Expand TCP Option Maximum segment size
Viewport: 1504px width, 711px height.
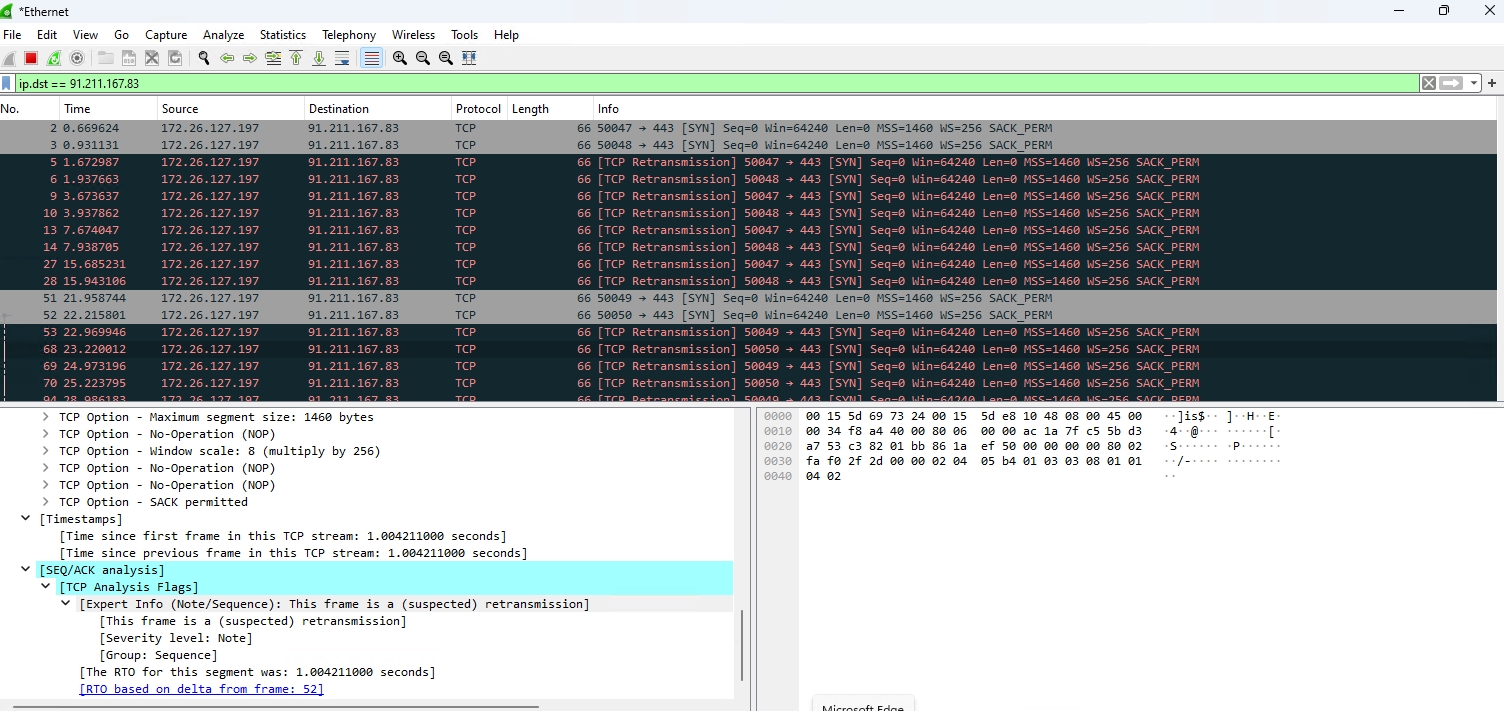click(x=45, y=417)
